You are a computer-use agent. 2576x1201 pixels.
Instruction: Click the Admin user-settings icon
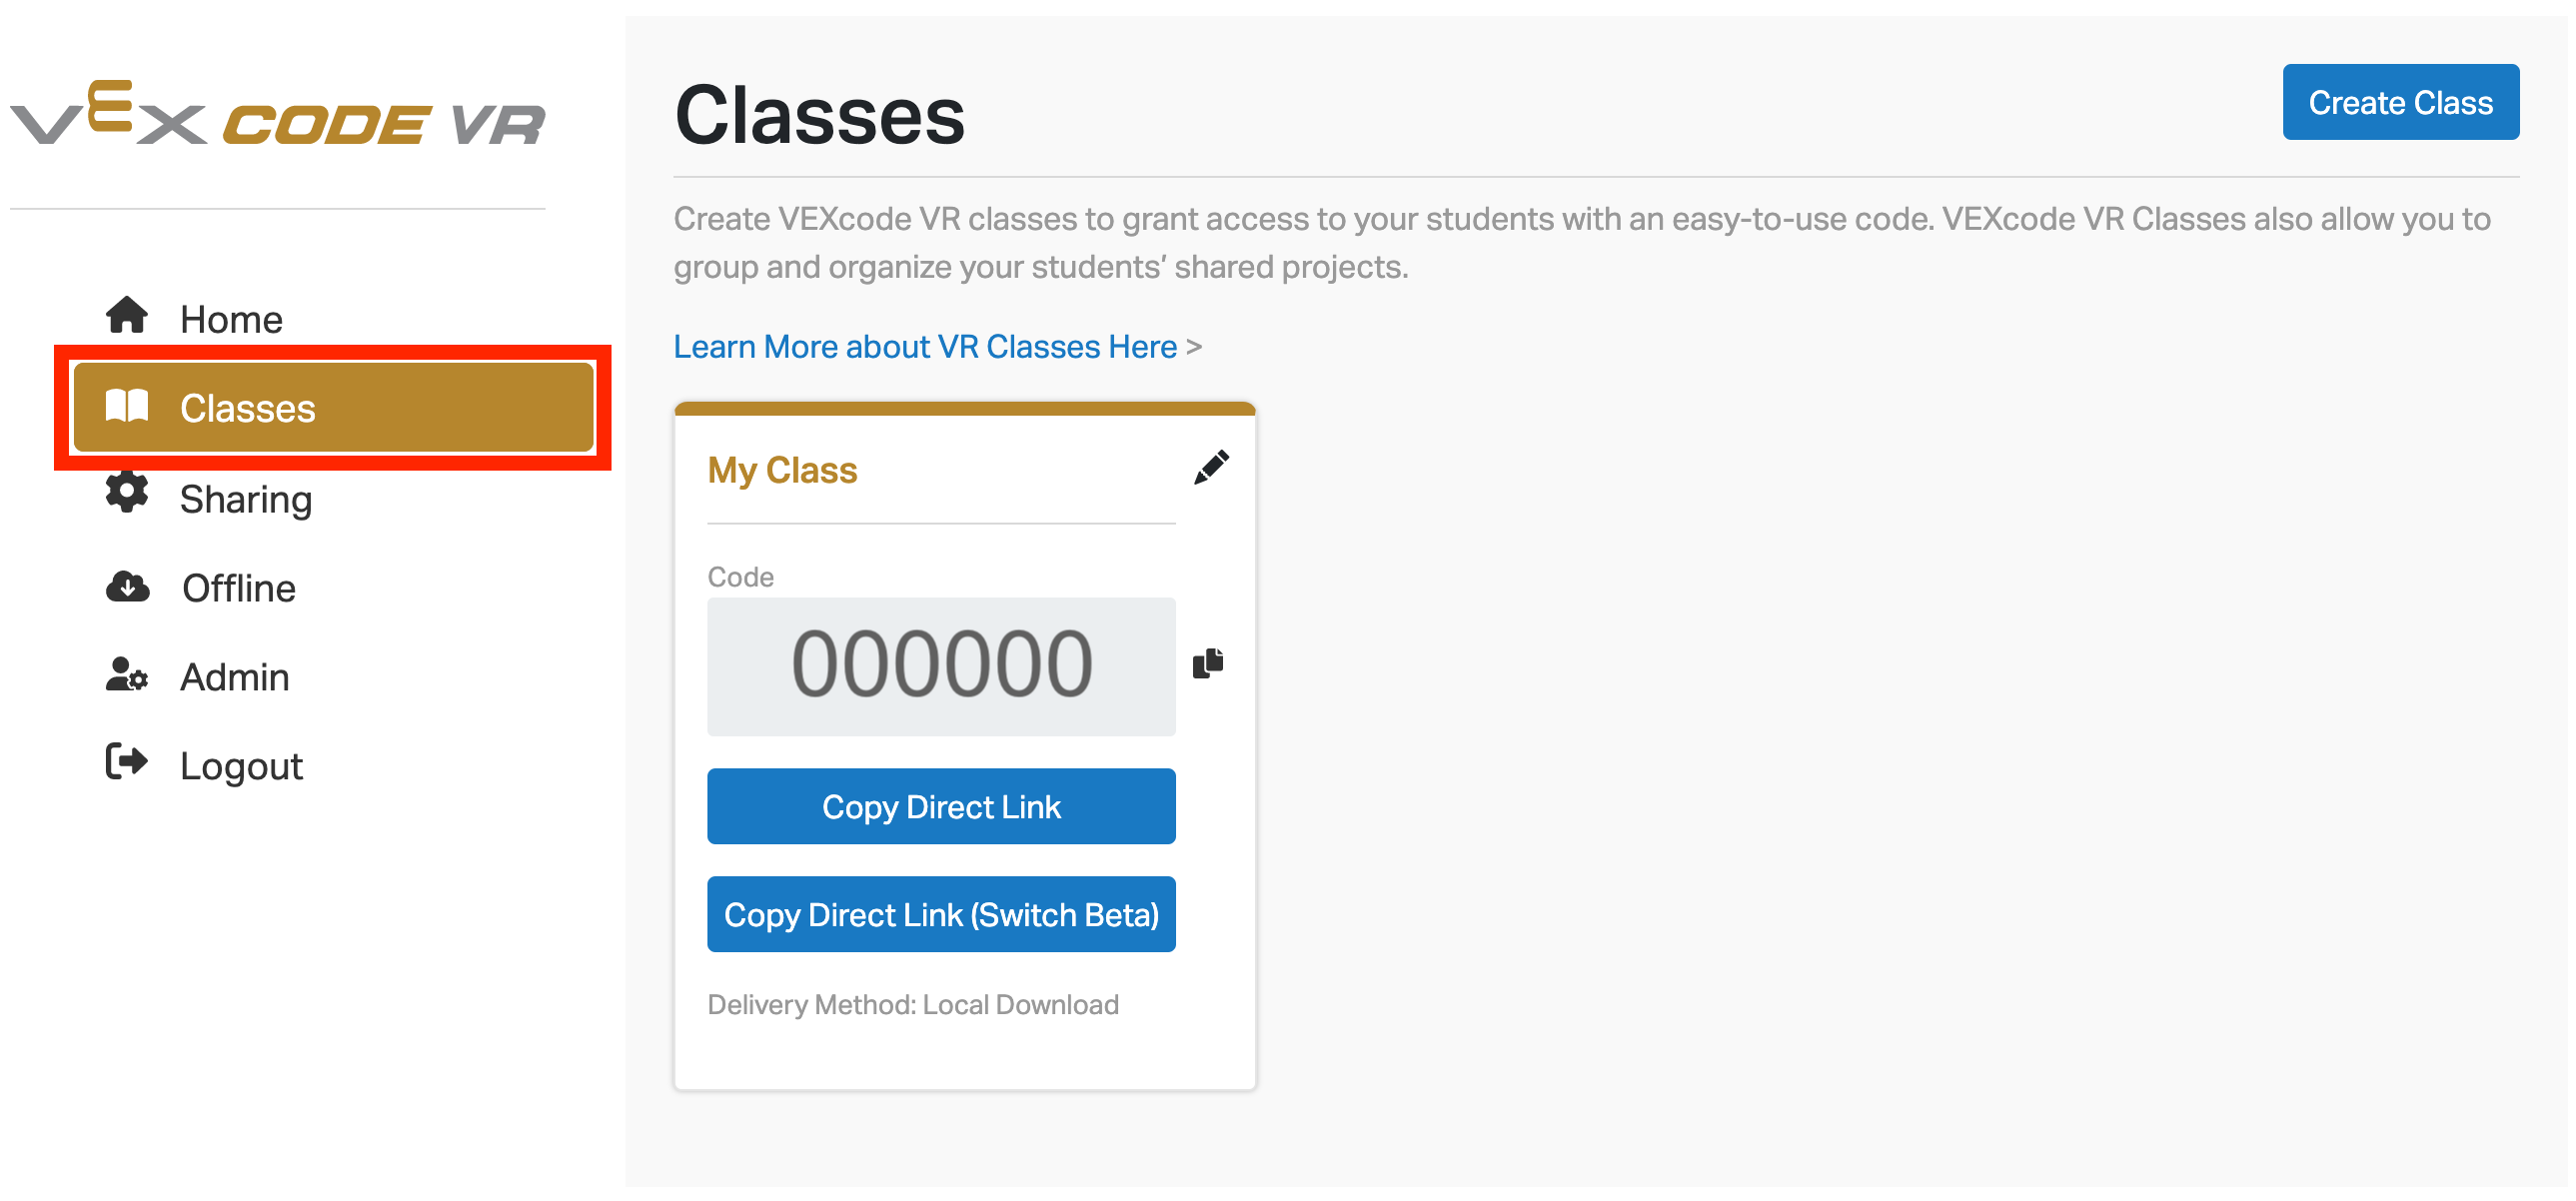(127, 675)
